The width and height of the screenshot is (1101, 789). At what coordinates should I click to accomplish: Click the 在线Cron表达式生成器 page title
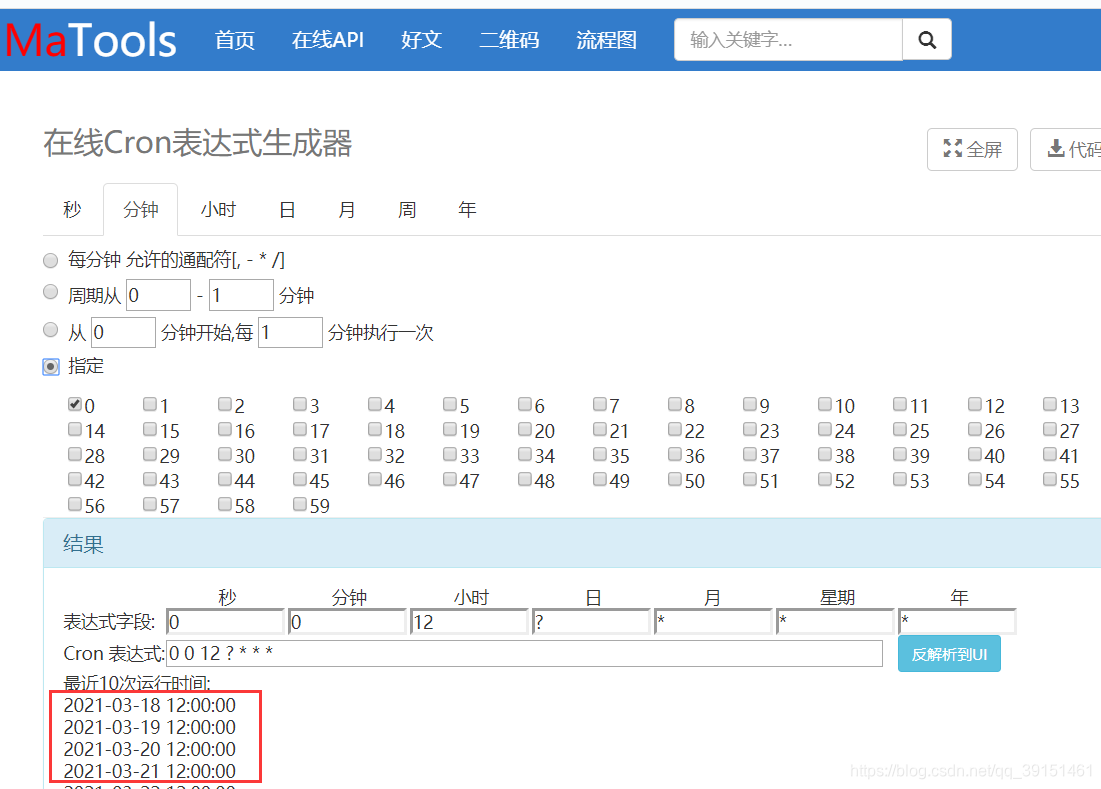pyautogui.click(x=197, y=143)
